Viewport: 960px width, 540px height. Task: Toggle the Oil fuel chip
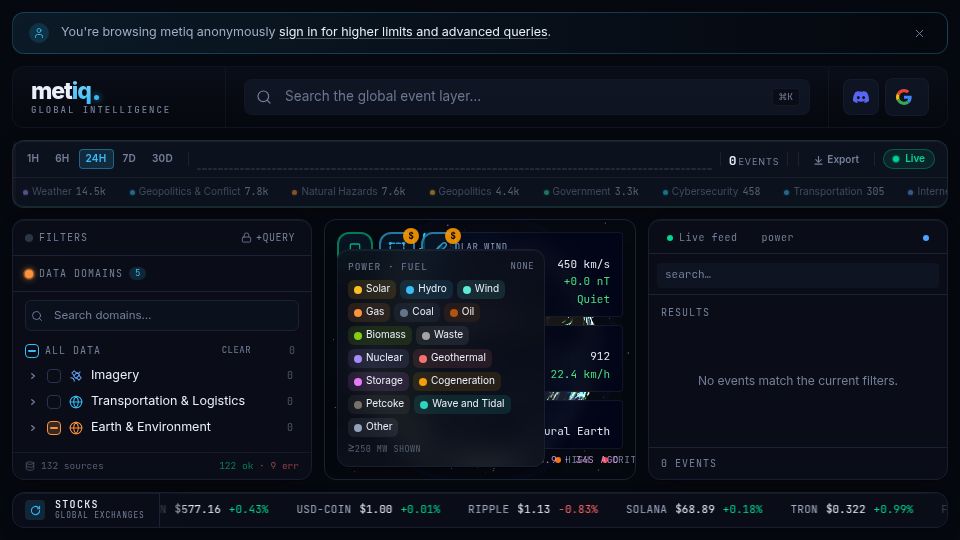462,312
